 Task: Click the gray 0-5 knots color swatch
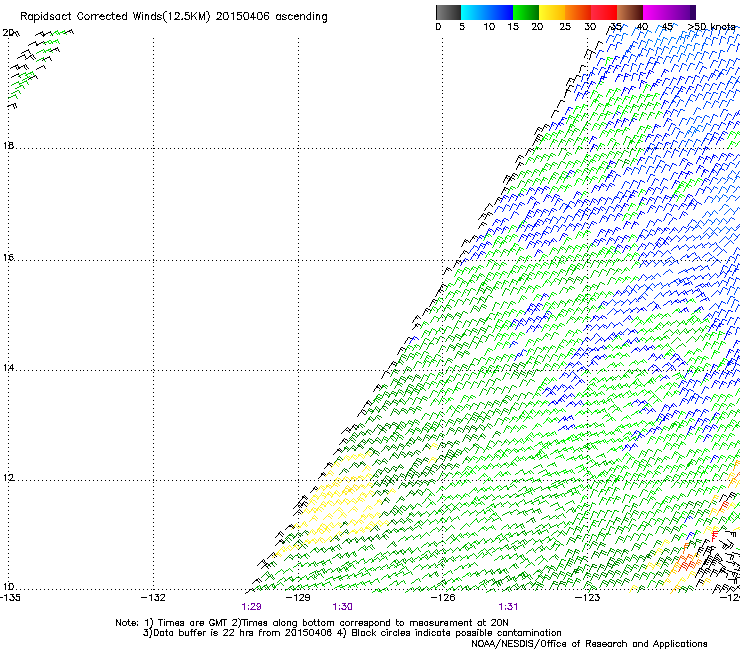pyautogui.click(x=448, y=12)
